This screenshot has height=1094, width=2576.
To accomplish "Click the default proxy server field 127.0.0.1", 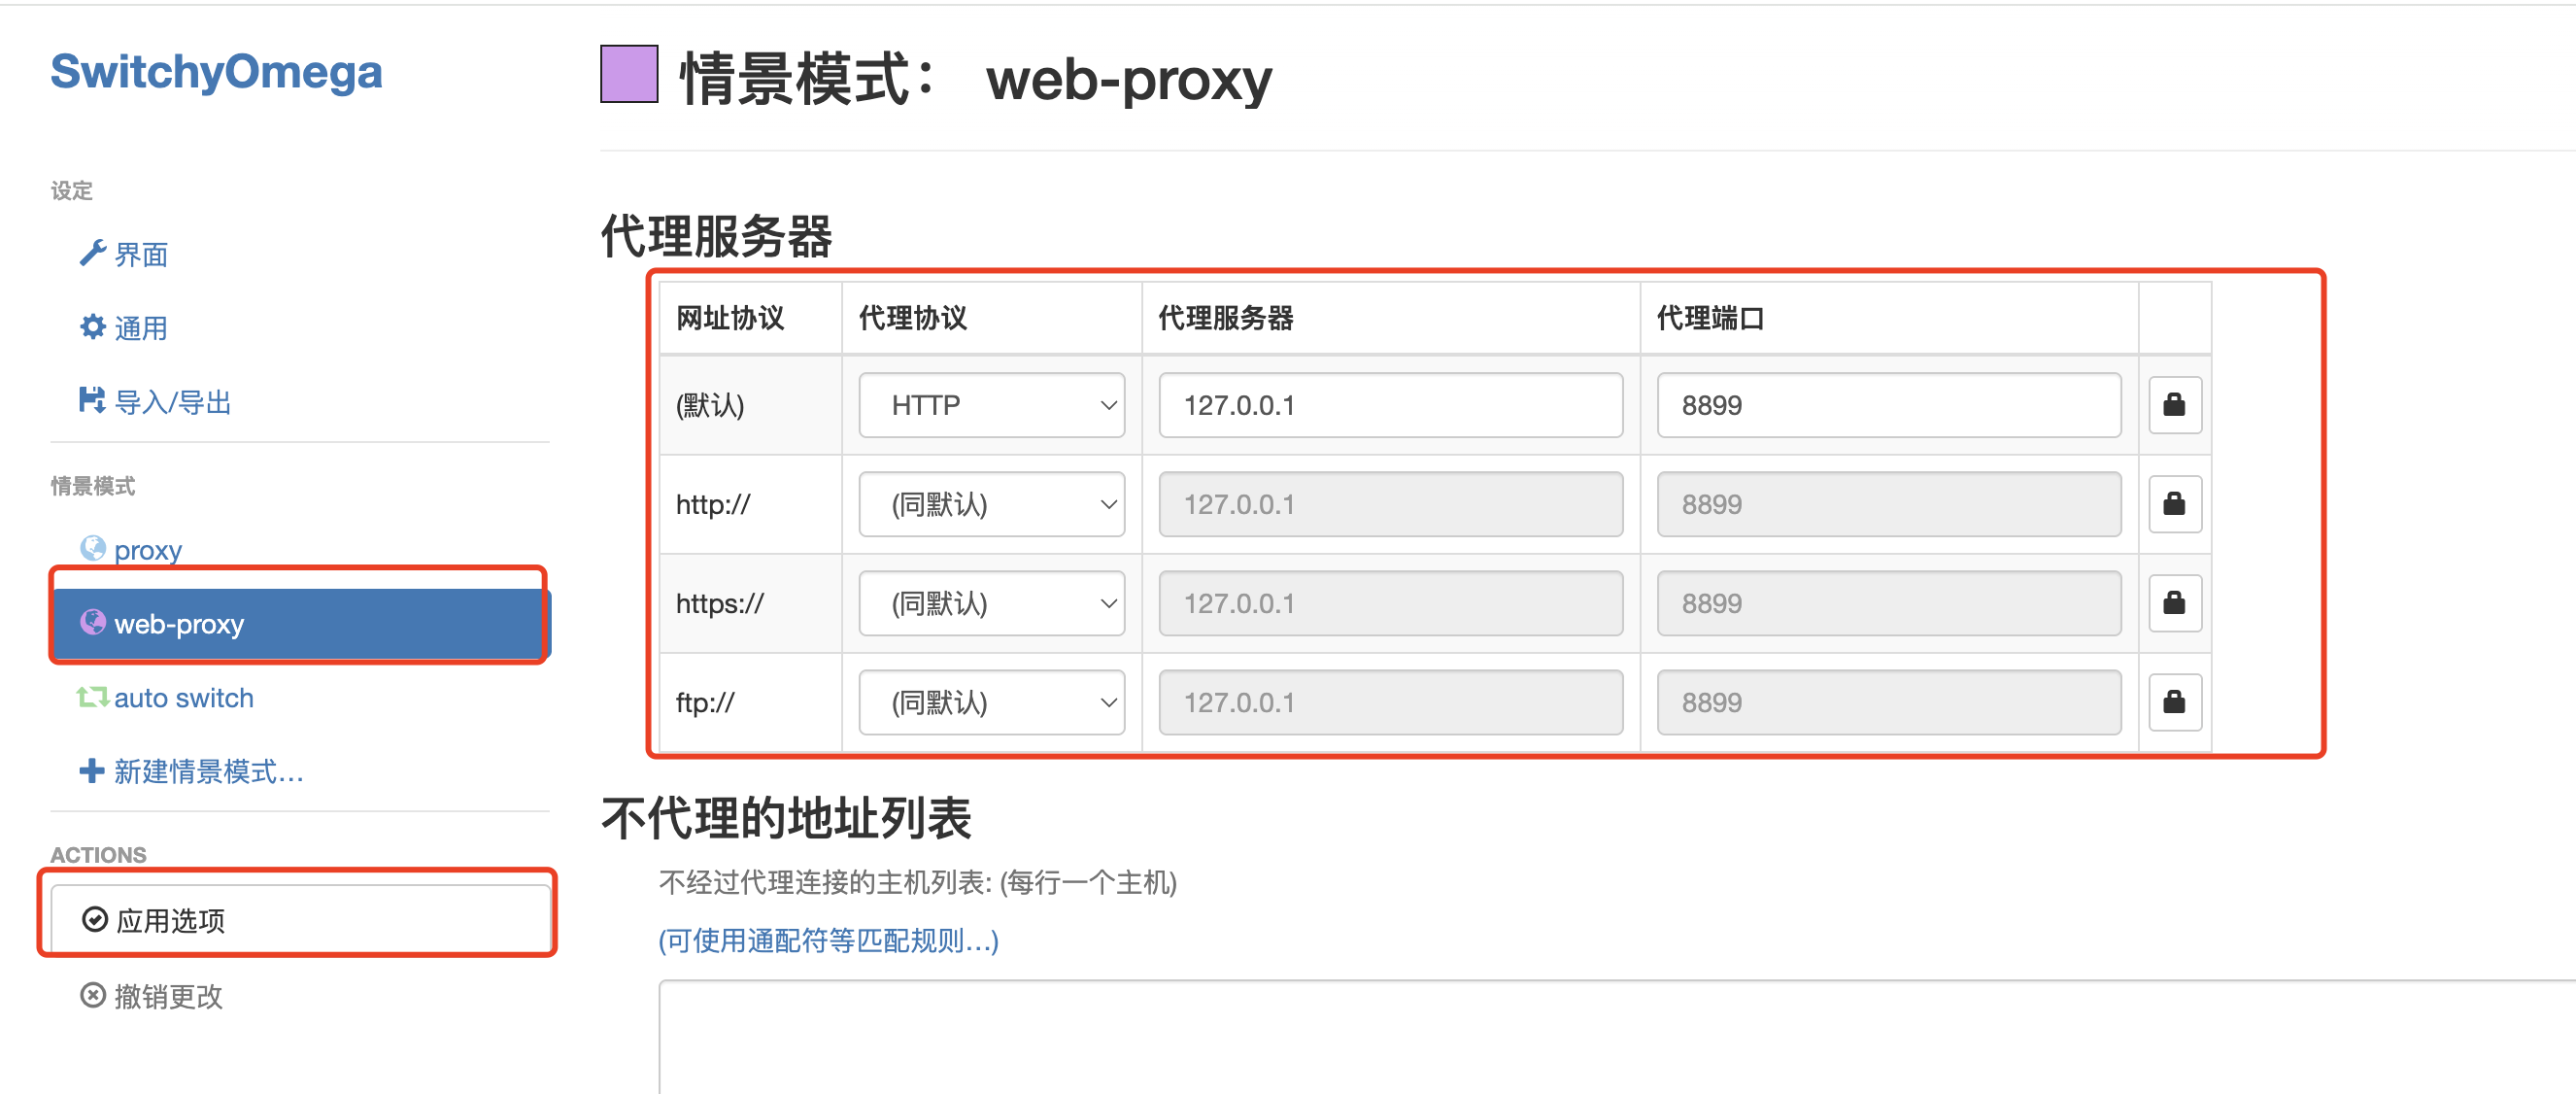I will tap(1390, 405).
